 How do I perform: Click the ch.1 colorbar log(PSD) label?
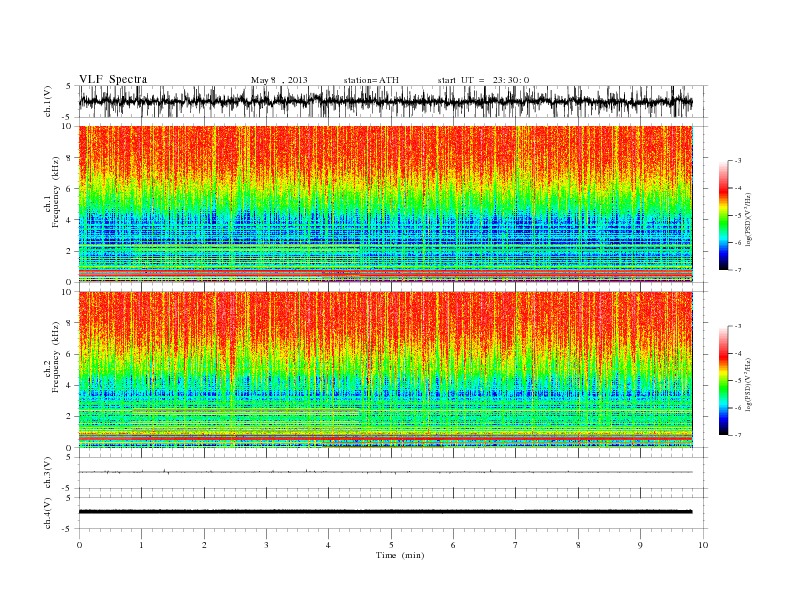748,219
